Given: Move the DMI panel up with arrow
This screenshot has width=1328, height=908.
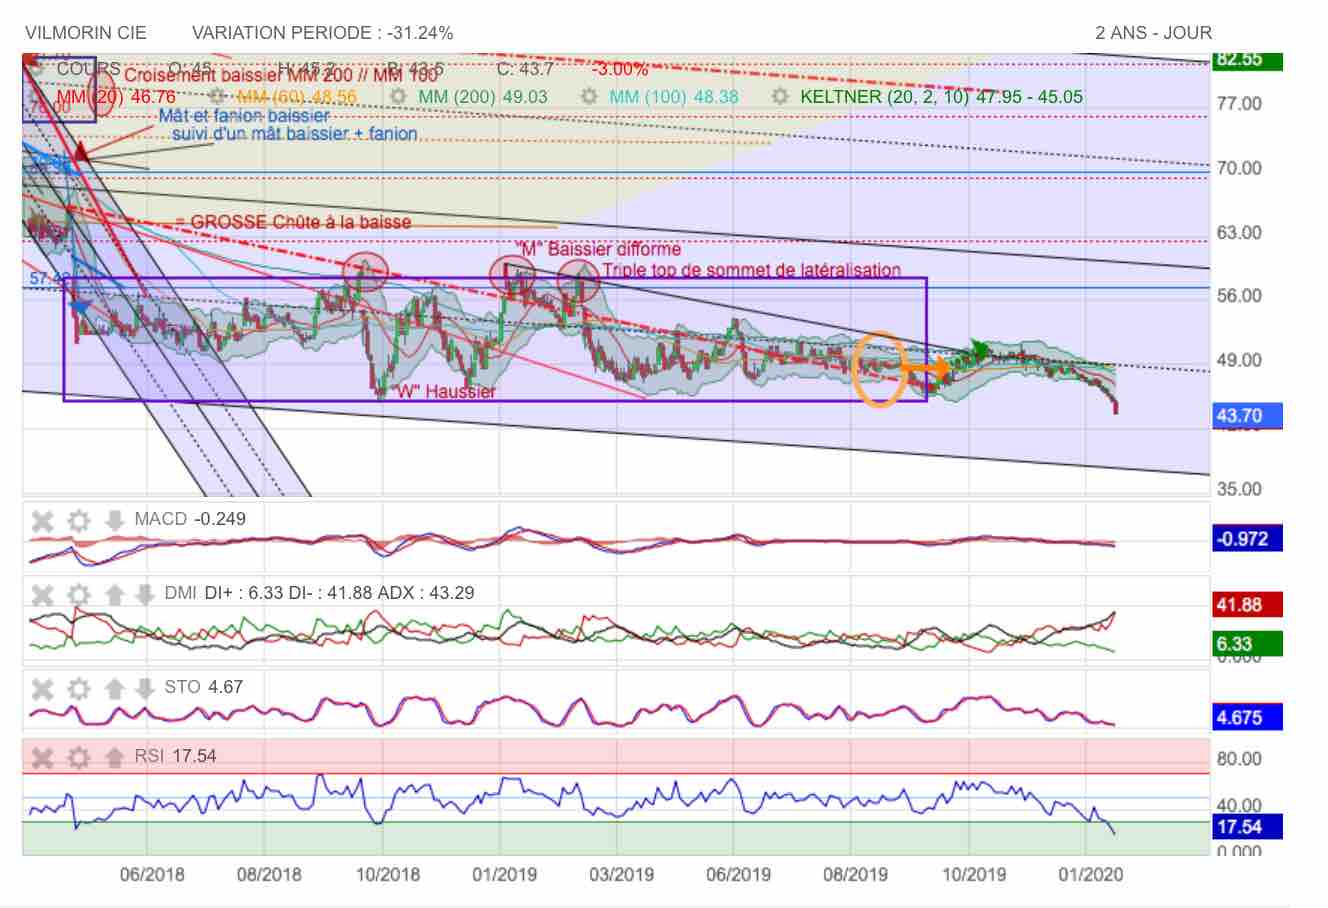Looking at the screenshot, I should pyautogui.click(x=115, y=594).
